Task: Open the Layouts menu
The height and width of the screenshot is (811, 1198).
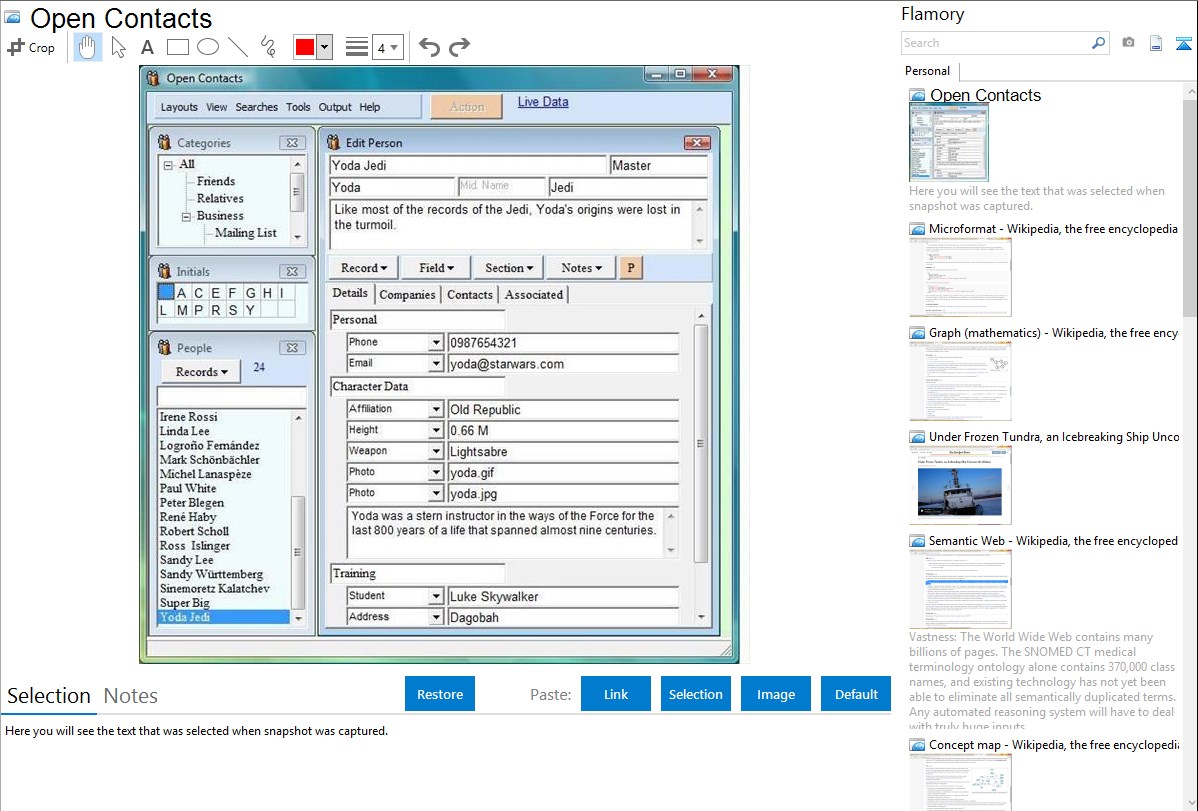Action: click(179, 107)
